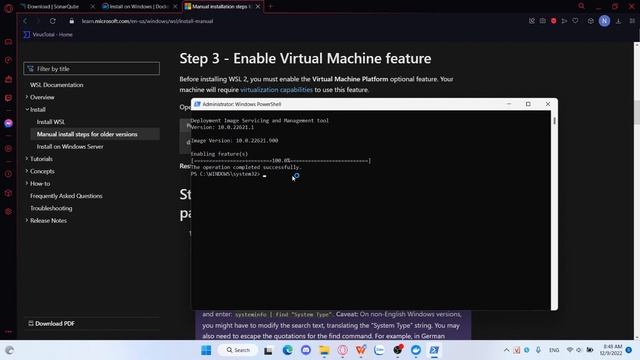
Task: Open a new tab with plus button
Action: click(270, 6)
